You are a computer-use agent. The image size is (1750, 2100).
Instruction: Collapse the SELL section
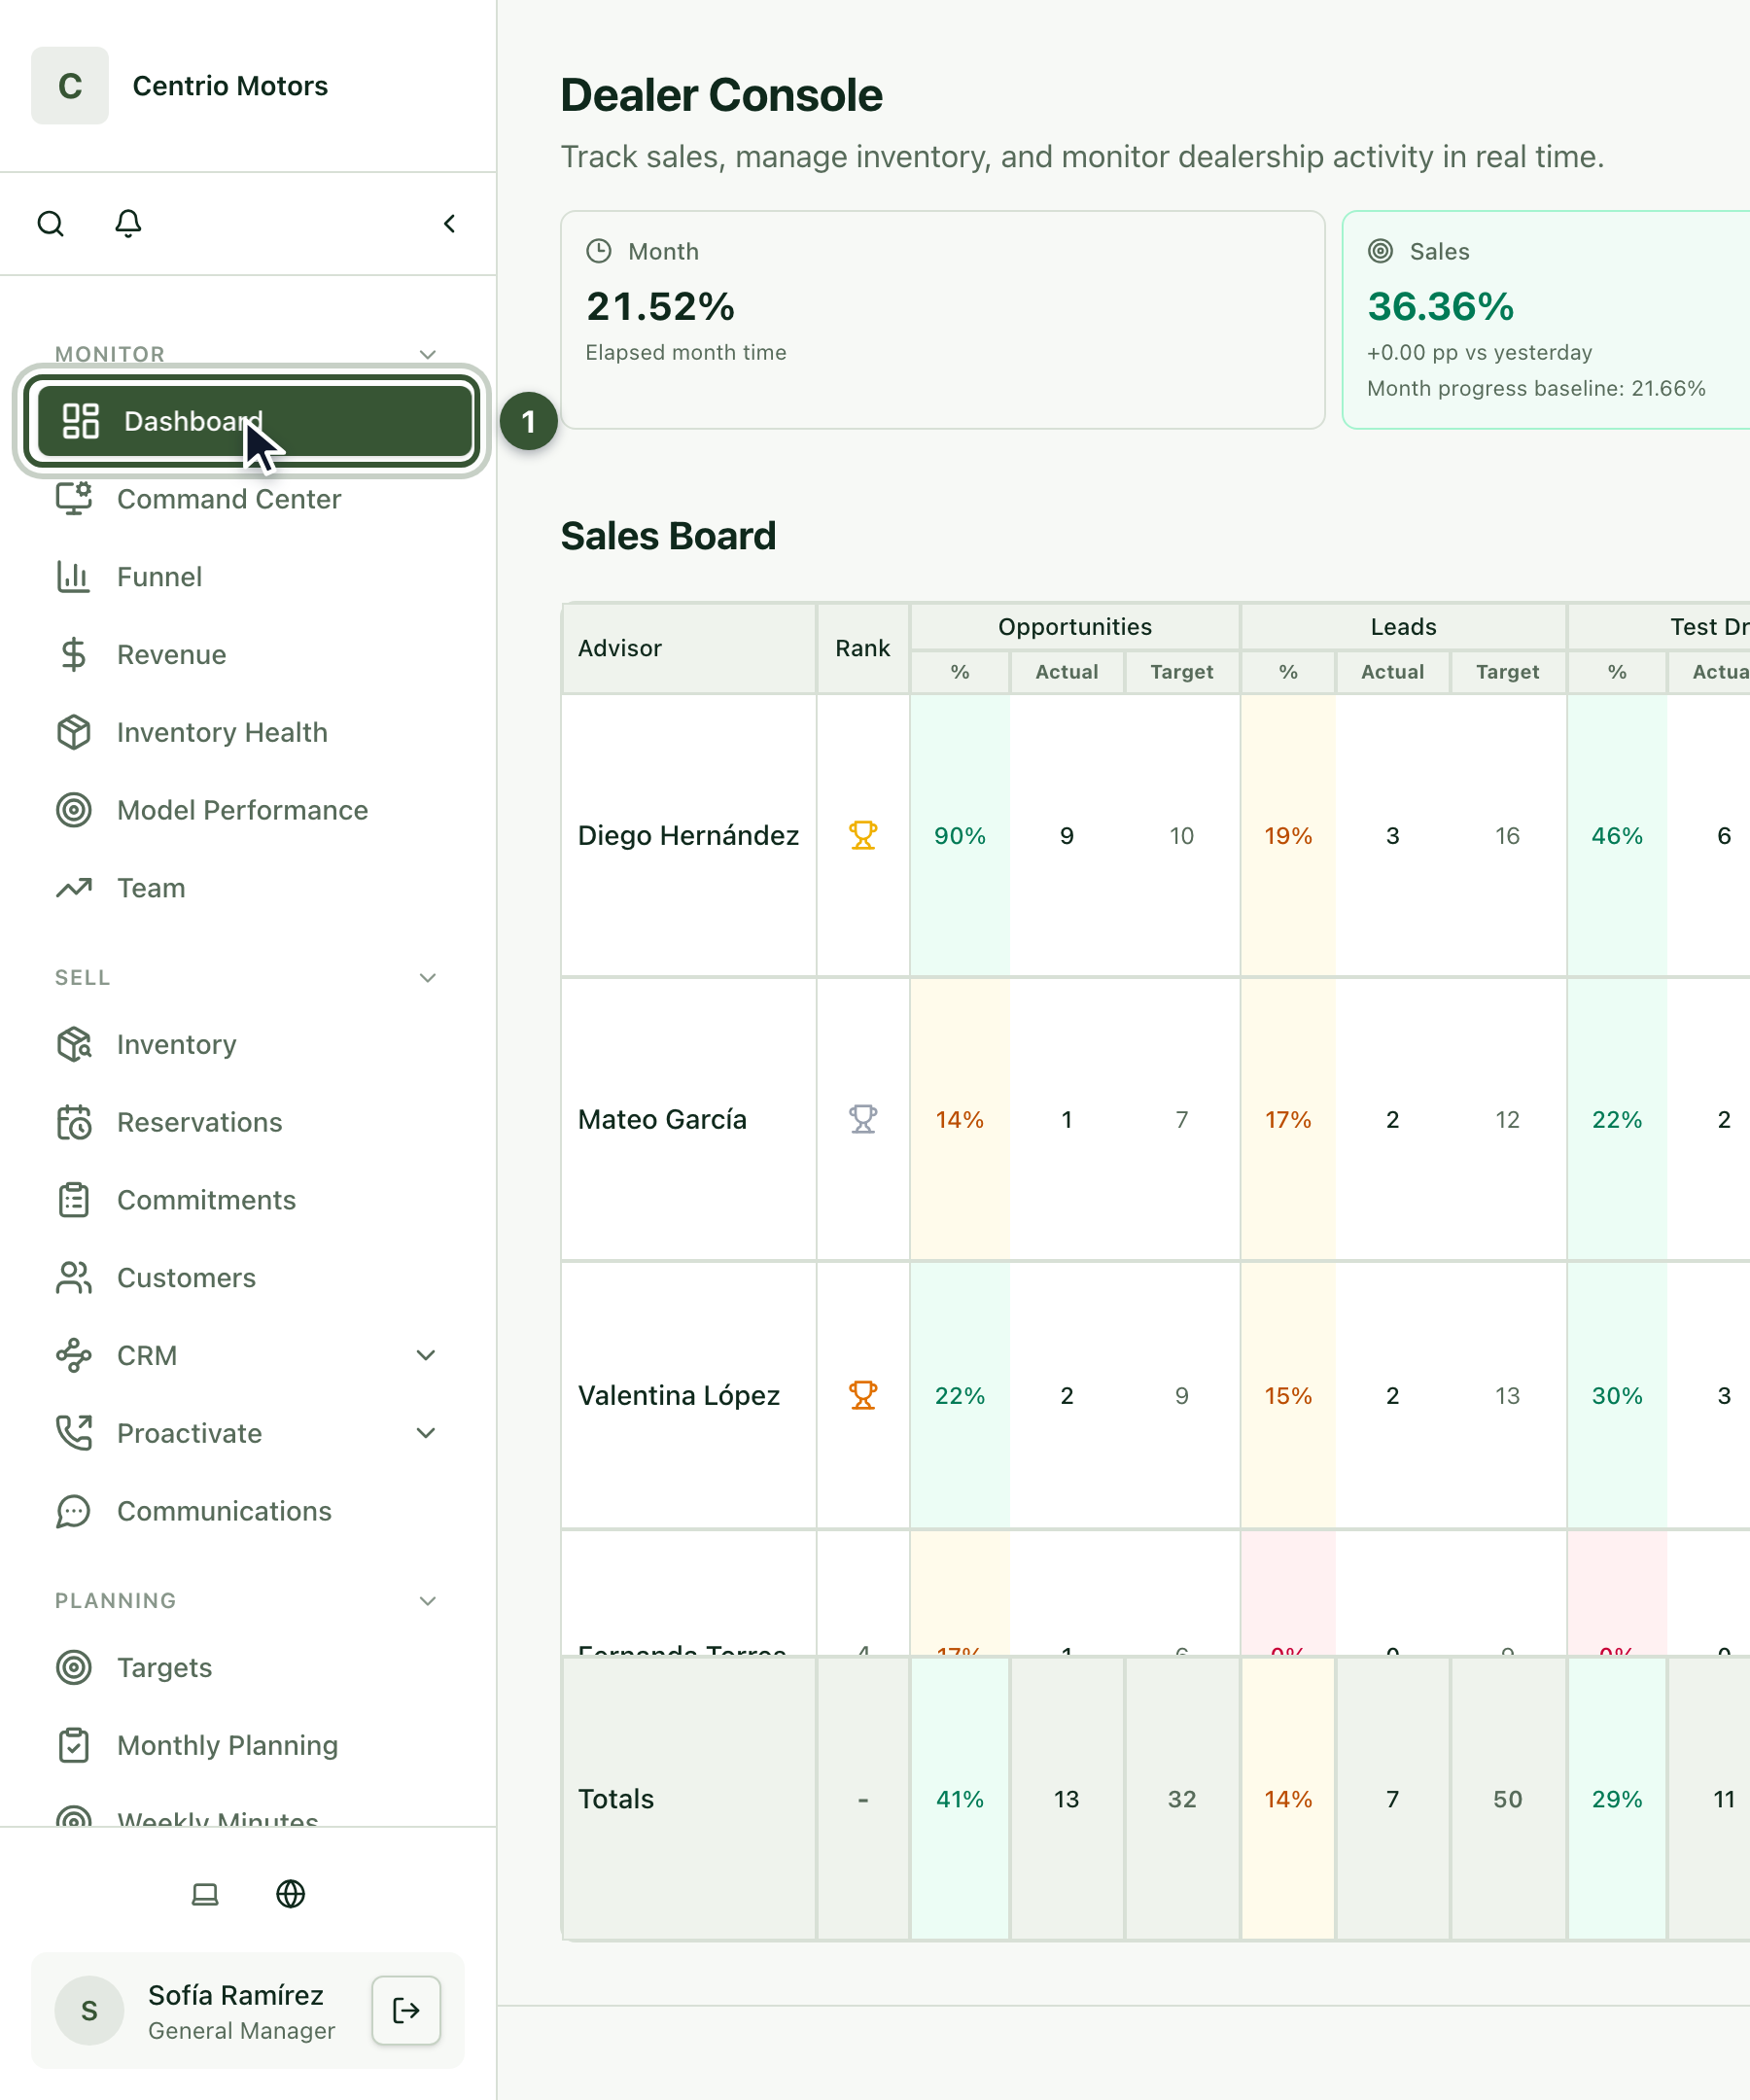[x=428, y=977]
